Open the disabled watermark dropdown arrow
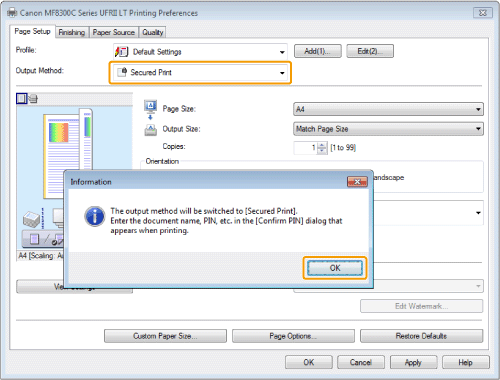This screenshot has height=380, width=500. (x=478, y=286)
